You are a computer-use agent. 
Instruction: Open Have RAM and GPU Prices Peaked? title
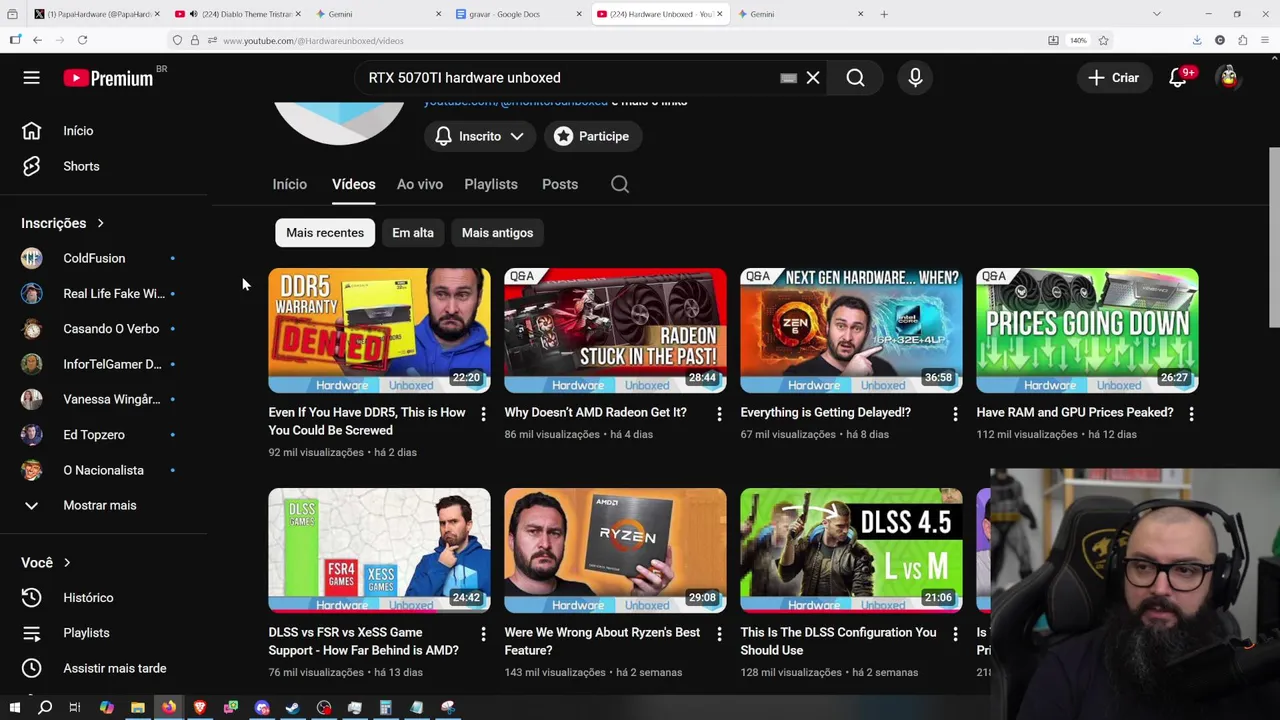coord(1075,412)
